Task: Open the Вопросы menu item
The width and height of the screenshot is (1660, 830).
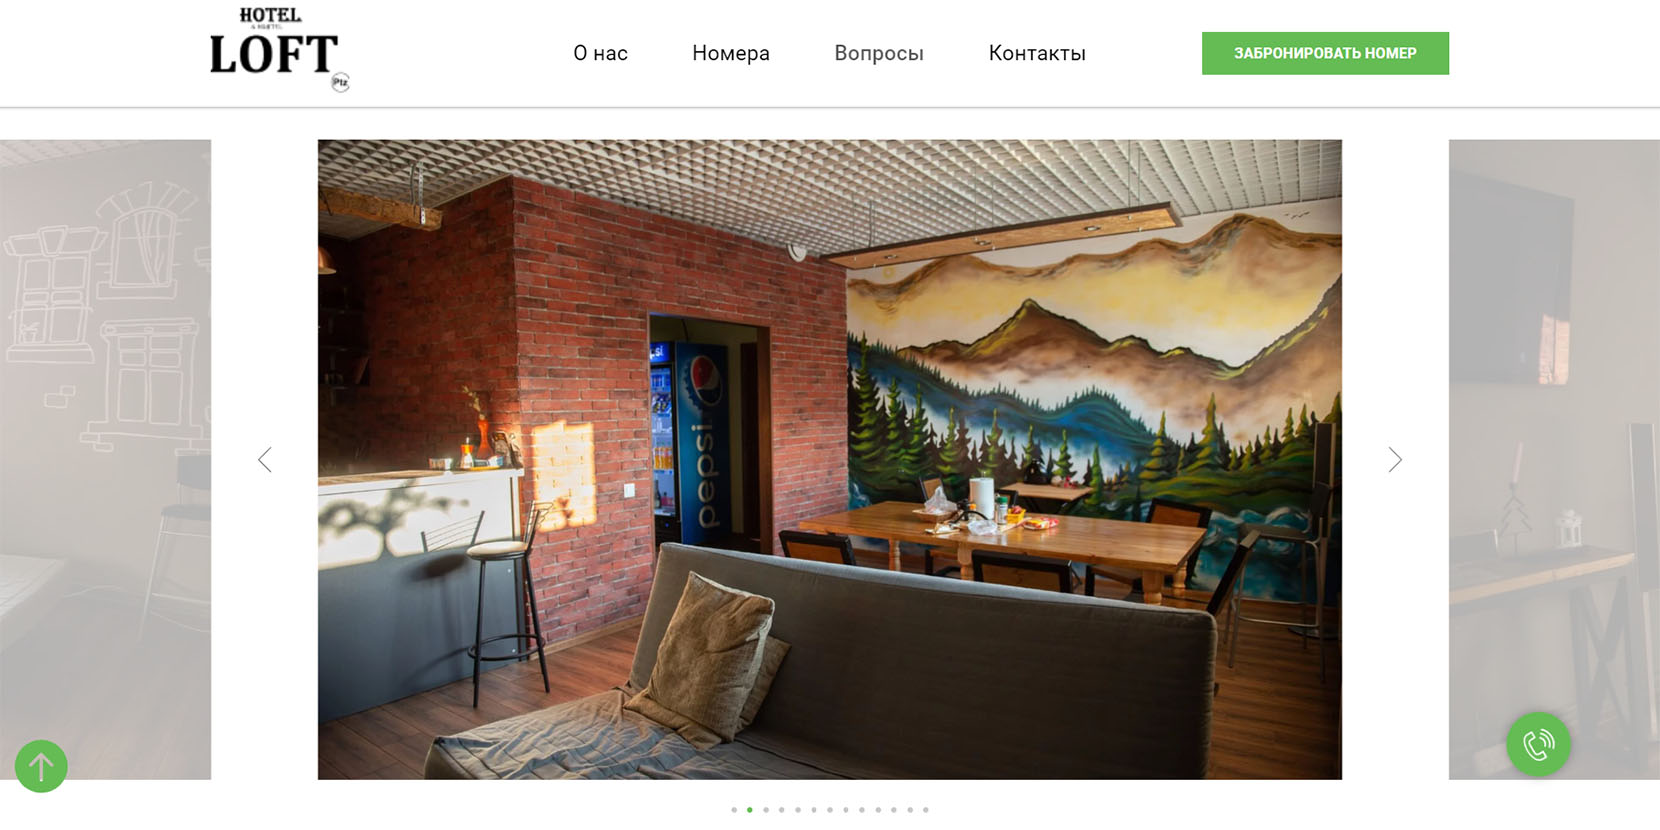Action: (879, 53)
